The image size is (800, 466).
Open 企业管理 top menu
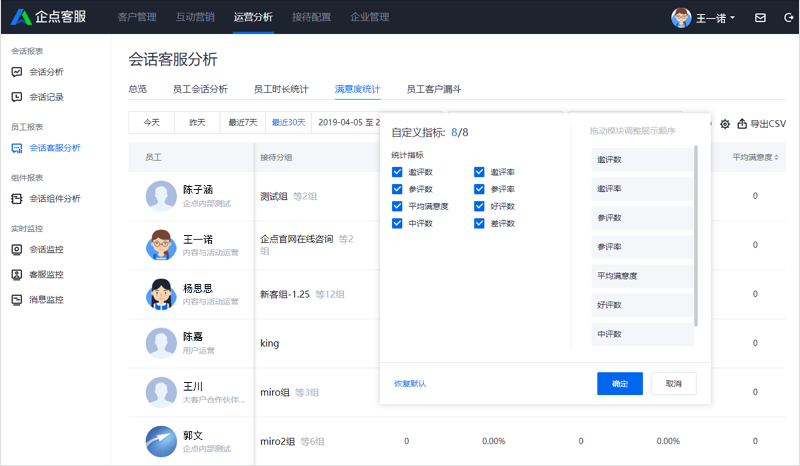click(369, 17)
